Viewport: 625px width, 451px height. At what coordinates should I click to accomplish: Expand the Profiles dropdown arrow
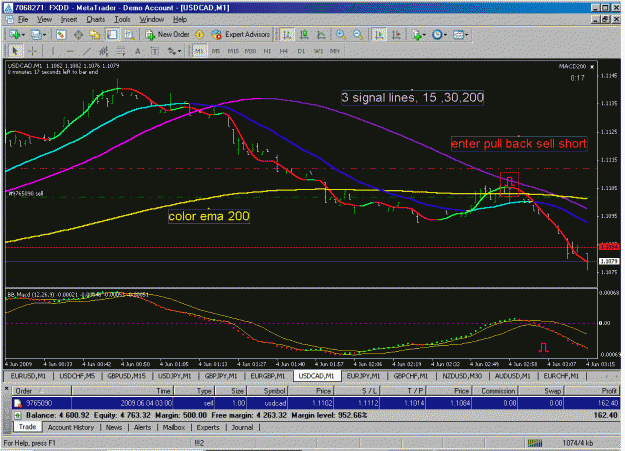click(x=44, y=35)
